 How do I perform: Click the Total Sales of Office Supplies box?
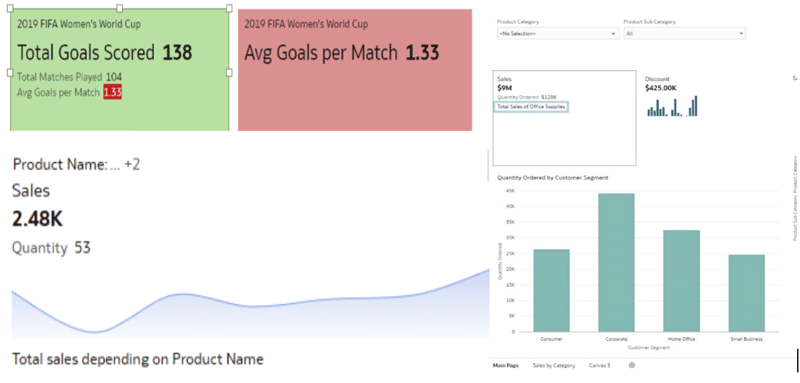(531, 107)
